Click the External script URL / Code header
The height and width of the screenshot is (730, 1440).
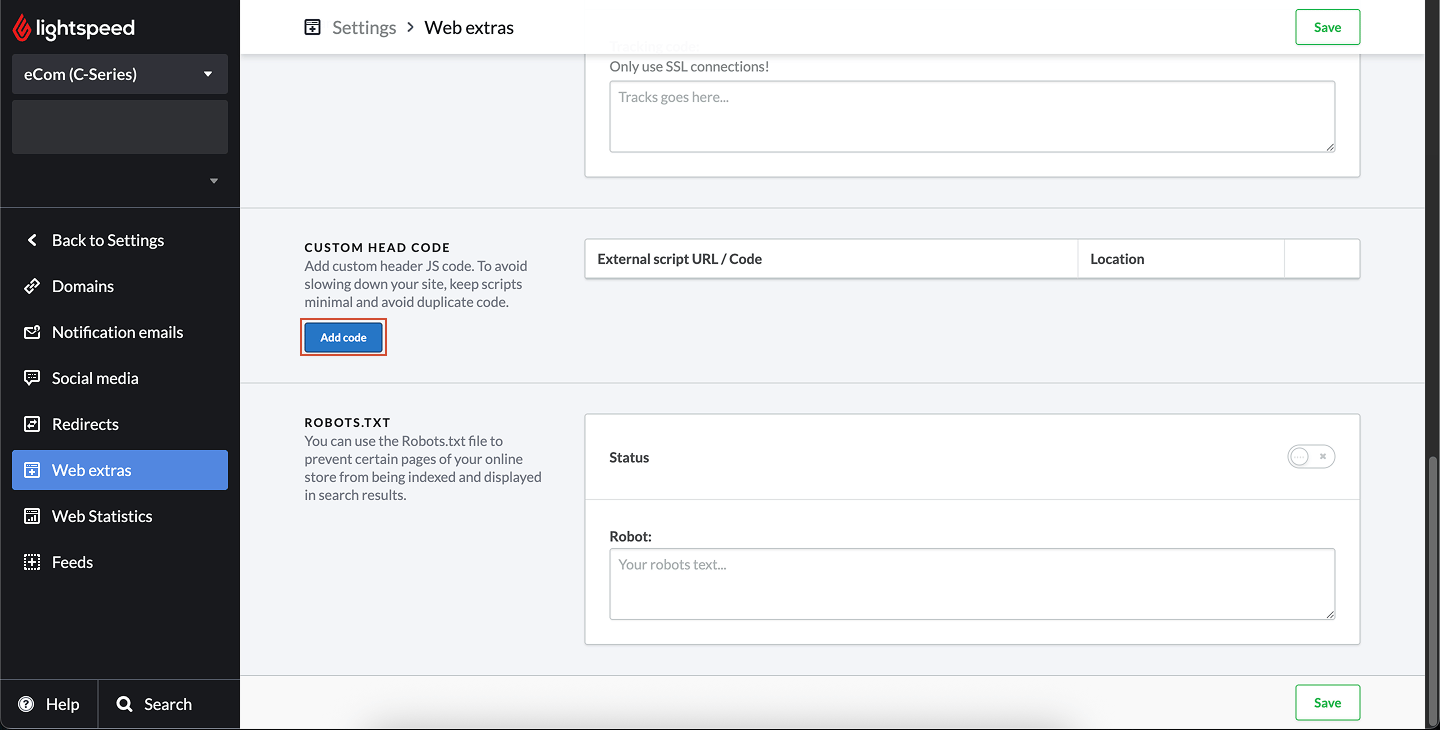680,259
